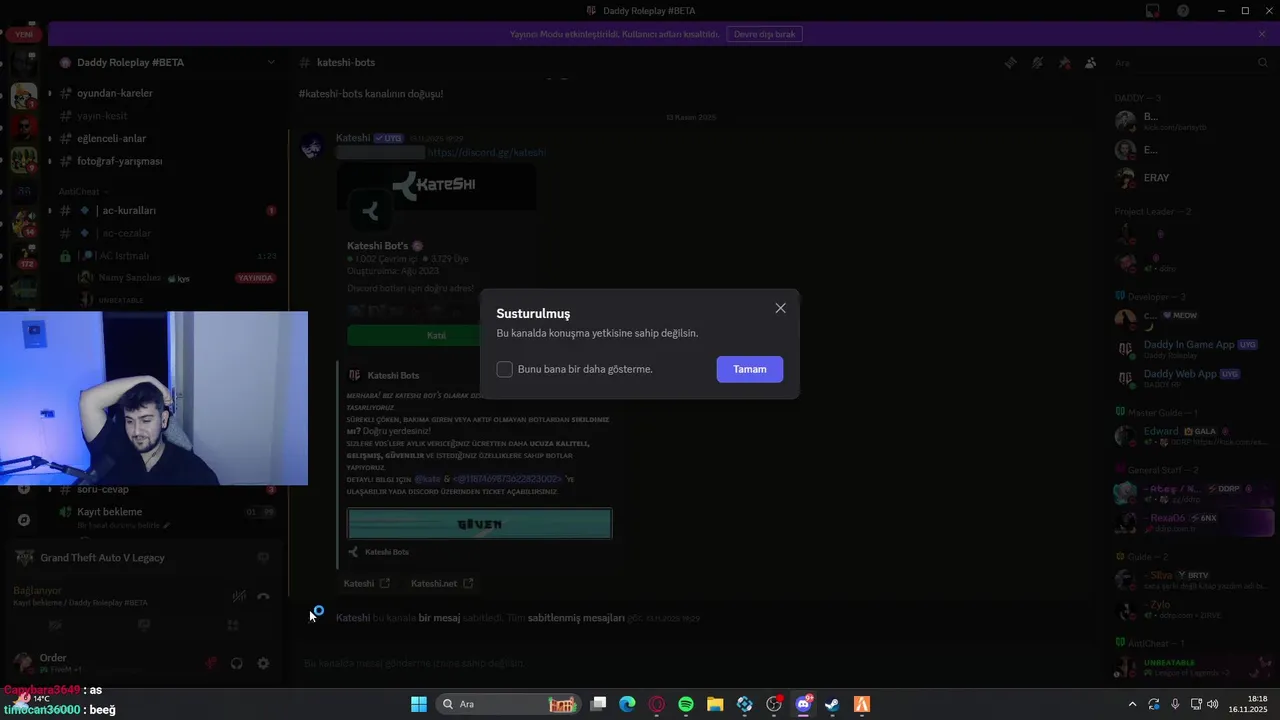Image resolution: width=1280 pixels, height=720 pixels.
Task: Open oyundan-kareler channel
Action: 166,93
